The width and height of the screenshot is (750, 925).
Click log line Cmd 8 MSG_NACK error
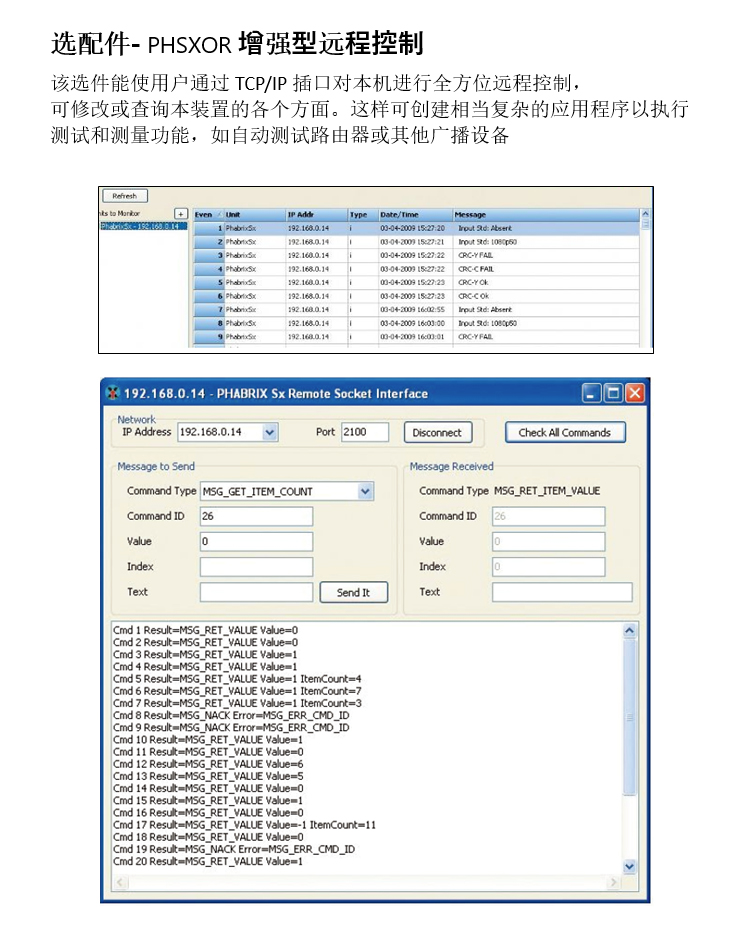231,716
